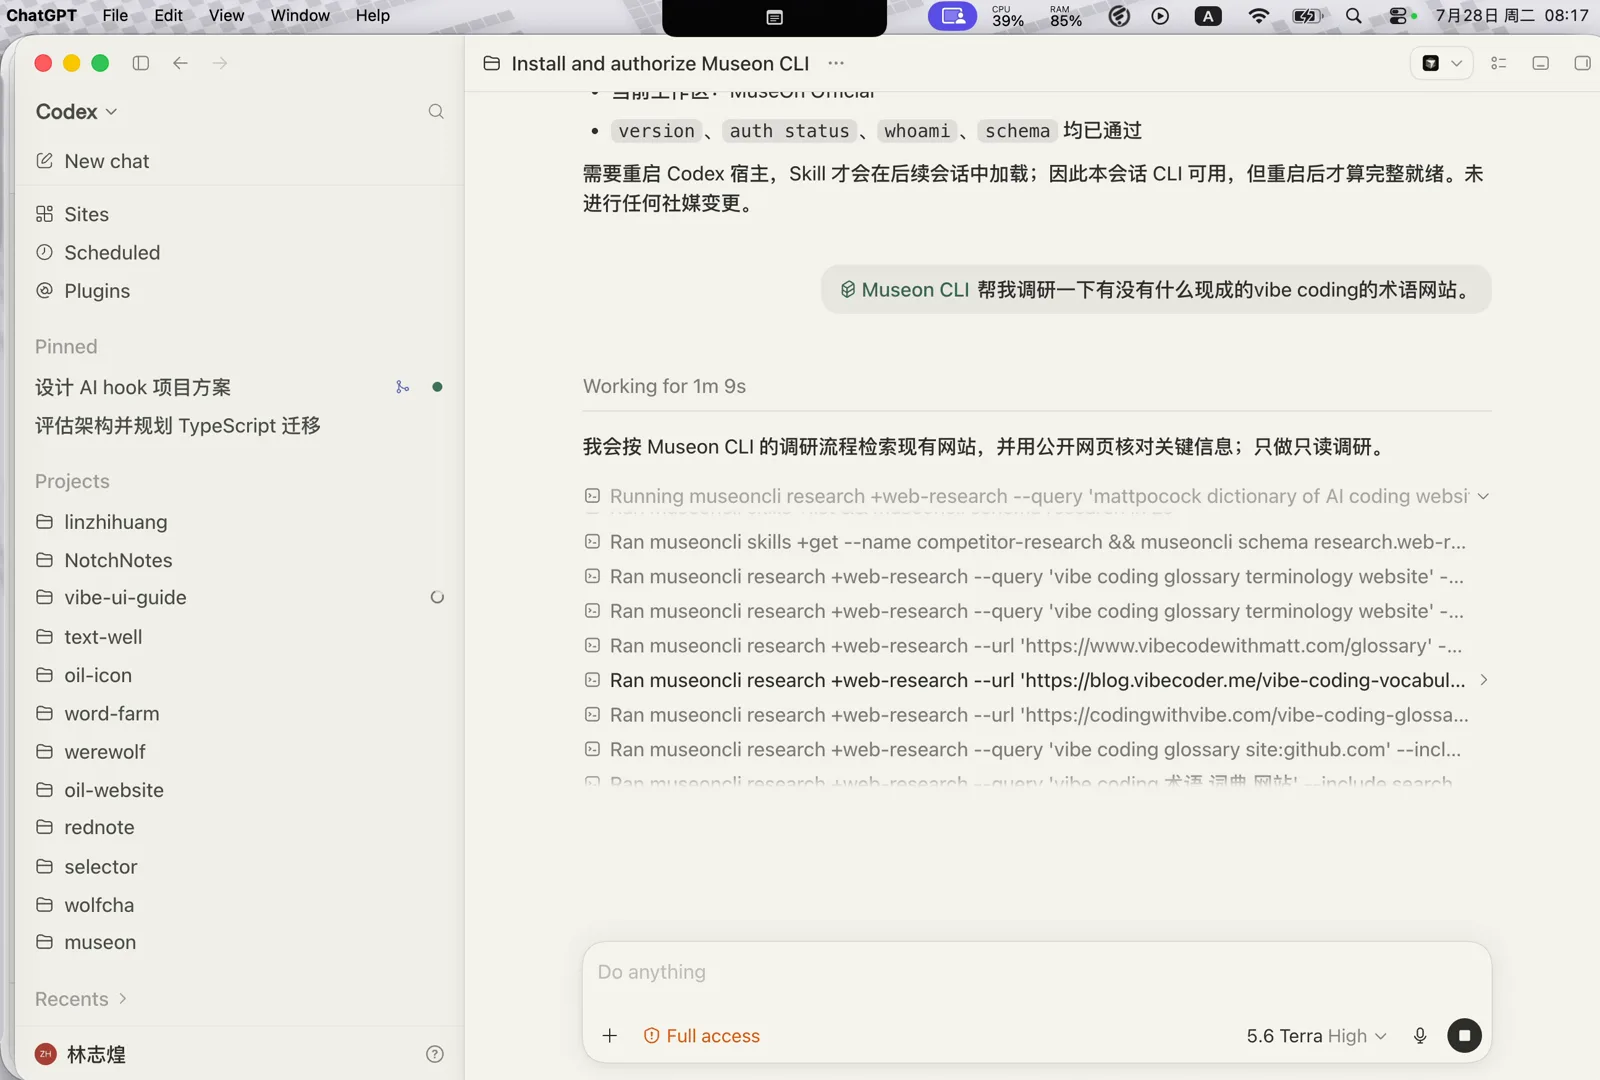Open the help question mark icon

pyautogui.click(x=435, y=1054)
